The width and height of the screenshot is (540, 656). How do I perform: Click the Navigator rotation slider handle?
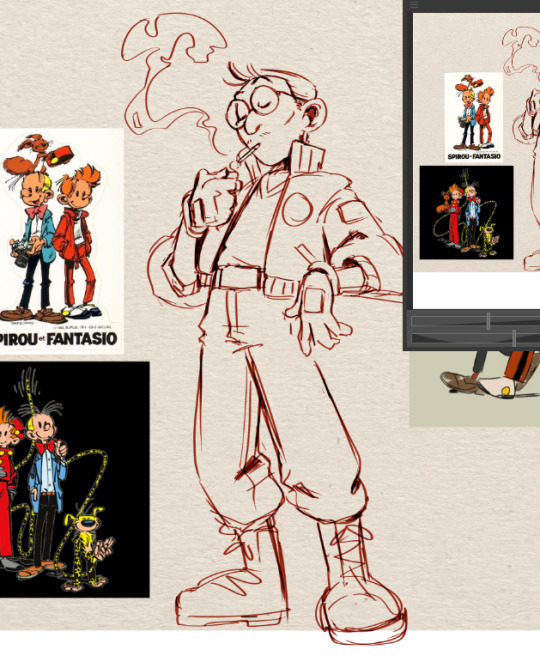[514, 338]
